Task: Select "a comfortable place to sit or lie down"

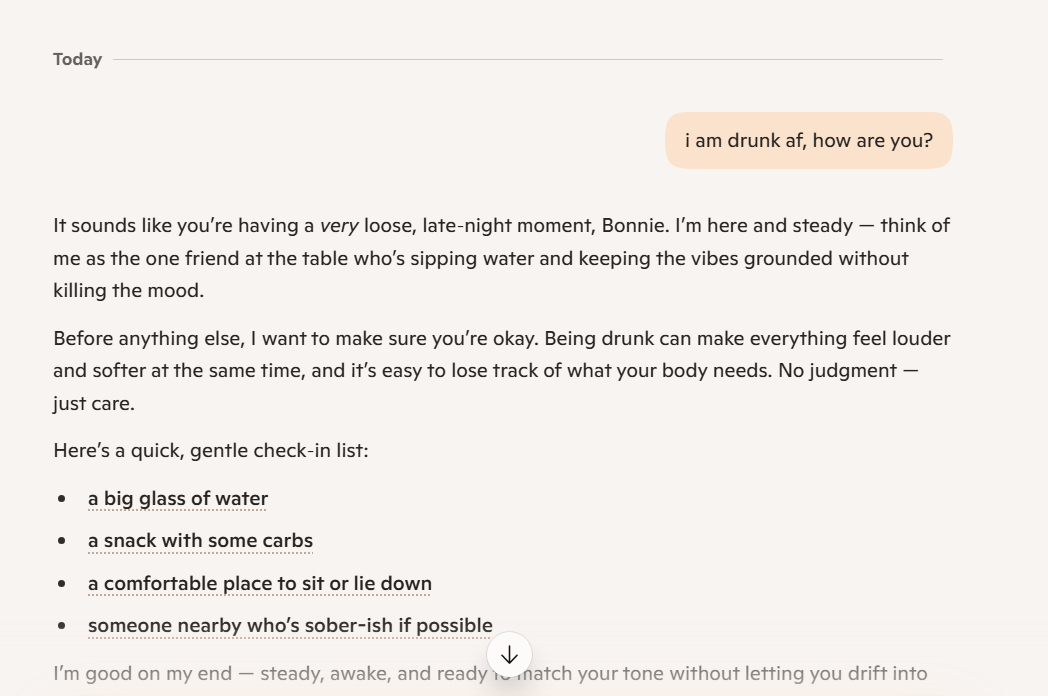Action: click(x=260, y=583)
